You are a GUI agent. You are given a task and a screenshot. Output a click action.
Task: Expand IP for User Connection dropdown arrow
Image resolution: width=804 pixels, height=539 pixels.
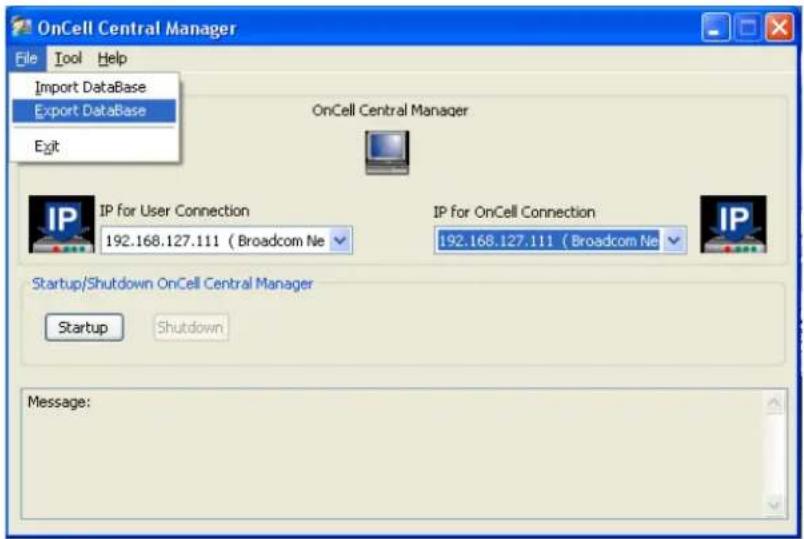pos(340,240)
